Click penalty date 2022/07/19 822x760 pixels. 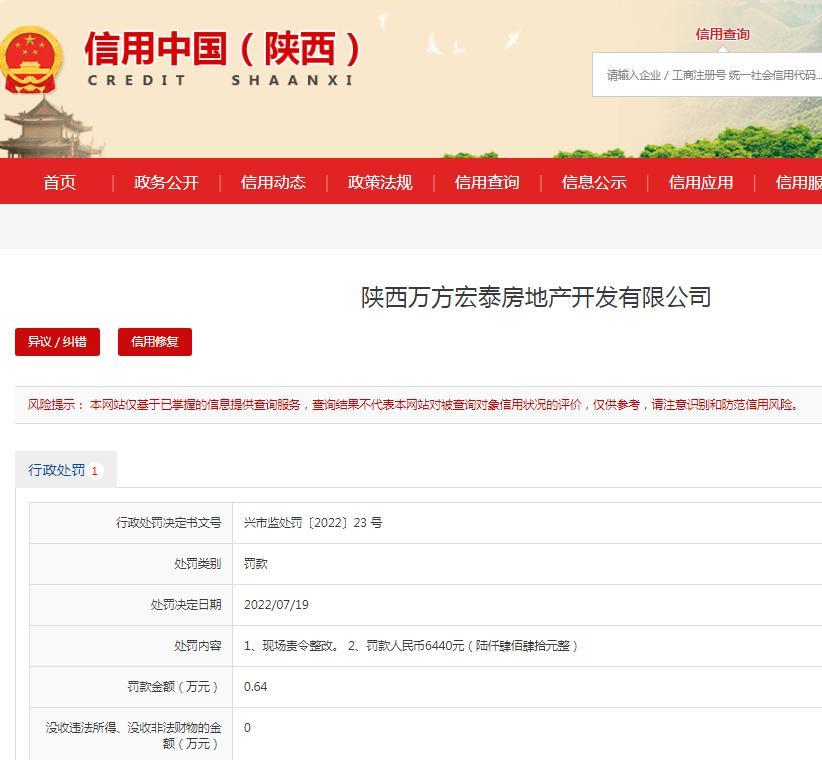pos(276,605)
